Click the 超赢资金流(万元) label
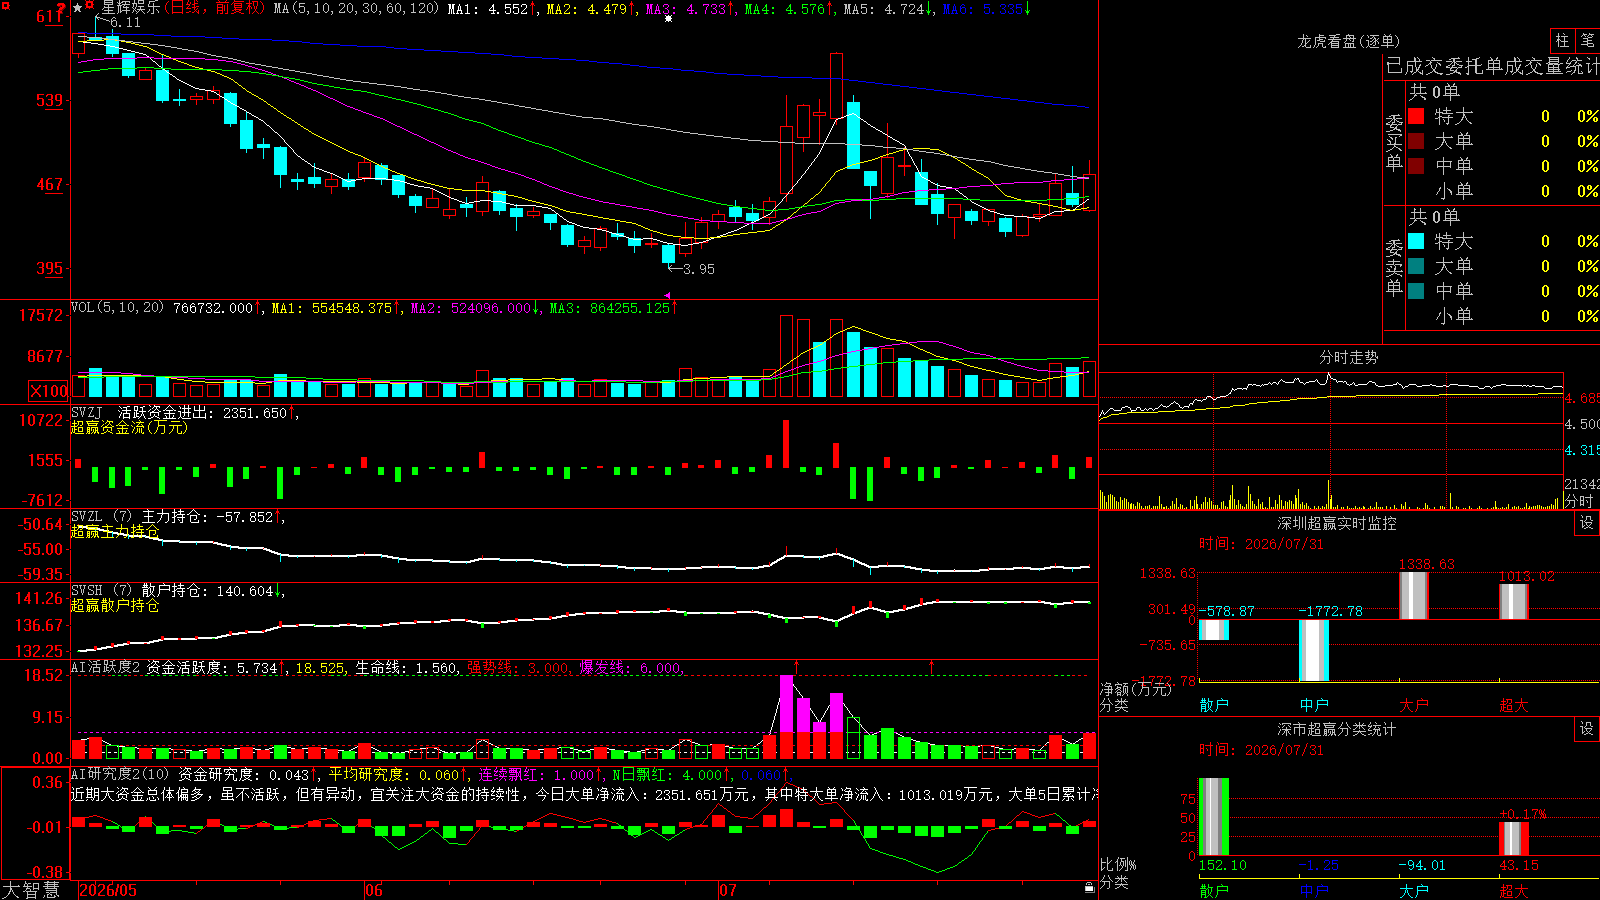 click(129, 428)
